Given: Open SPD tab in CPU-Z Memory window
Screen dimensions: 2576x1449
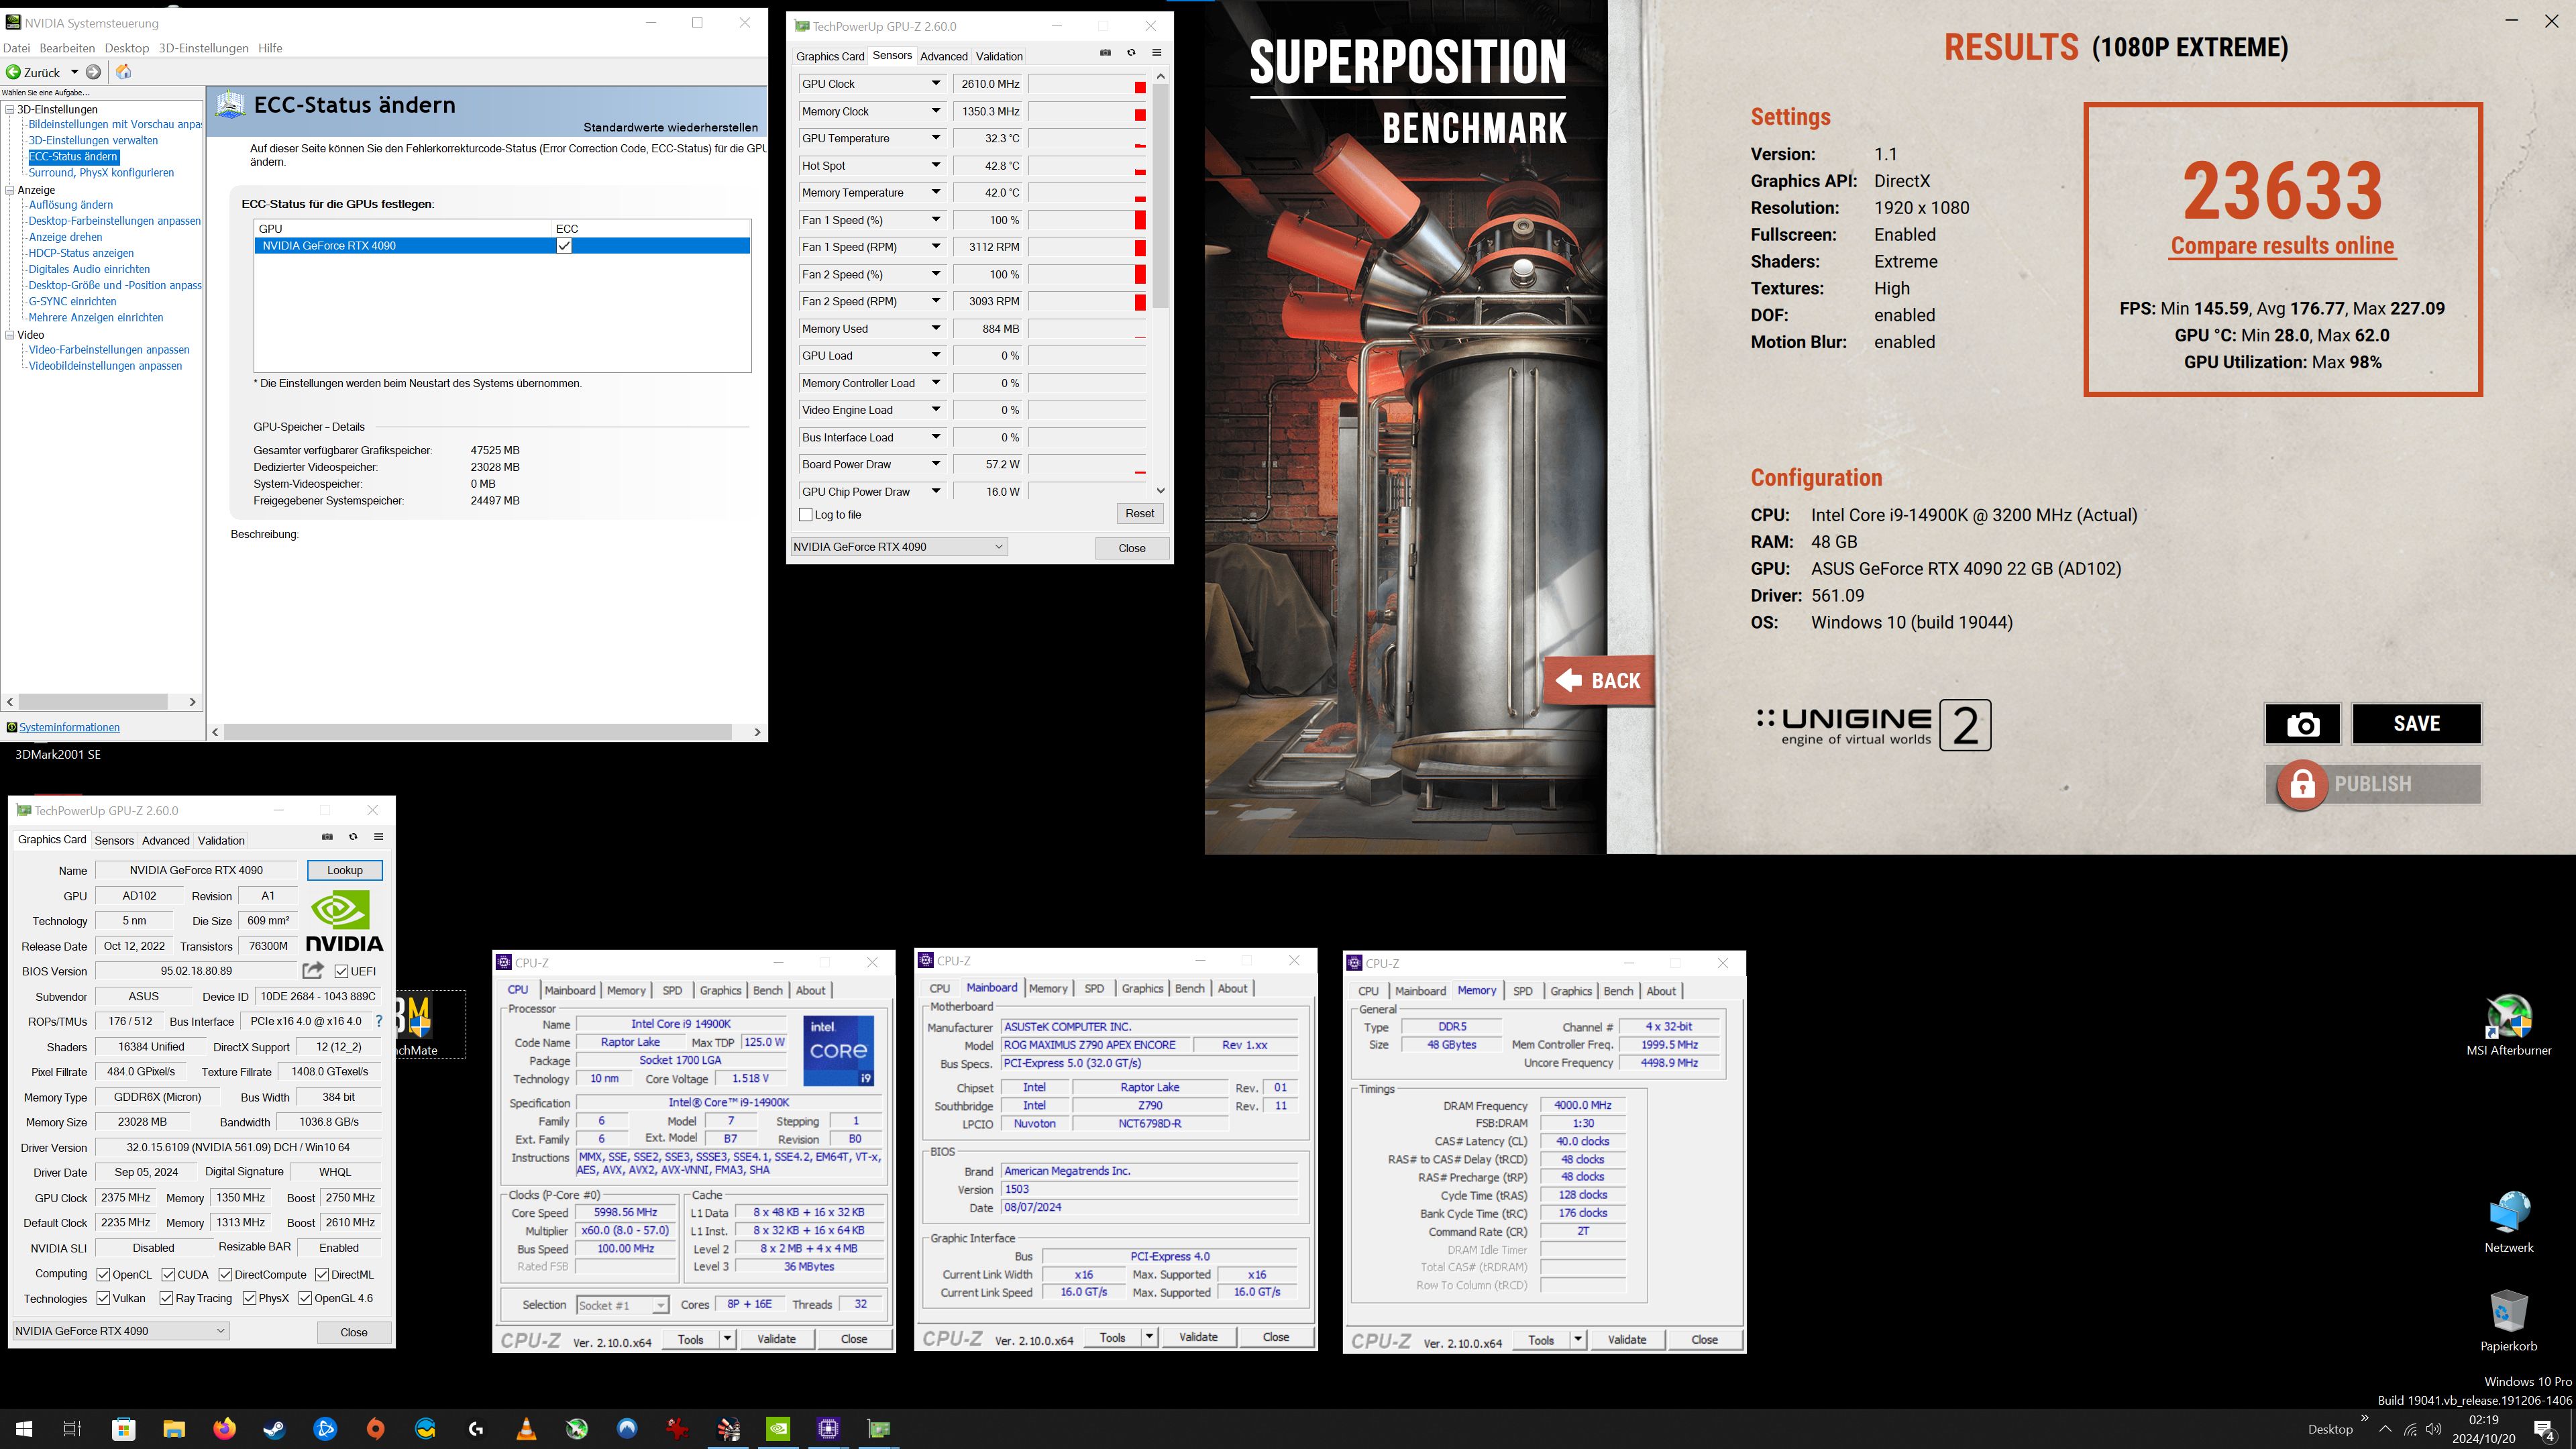Looking at the screenshot, I should click(1523, 991).
